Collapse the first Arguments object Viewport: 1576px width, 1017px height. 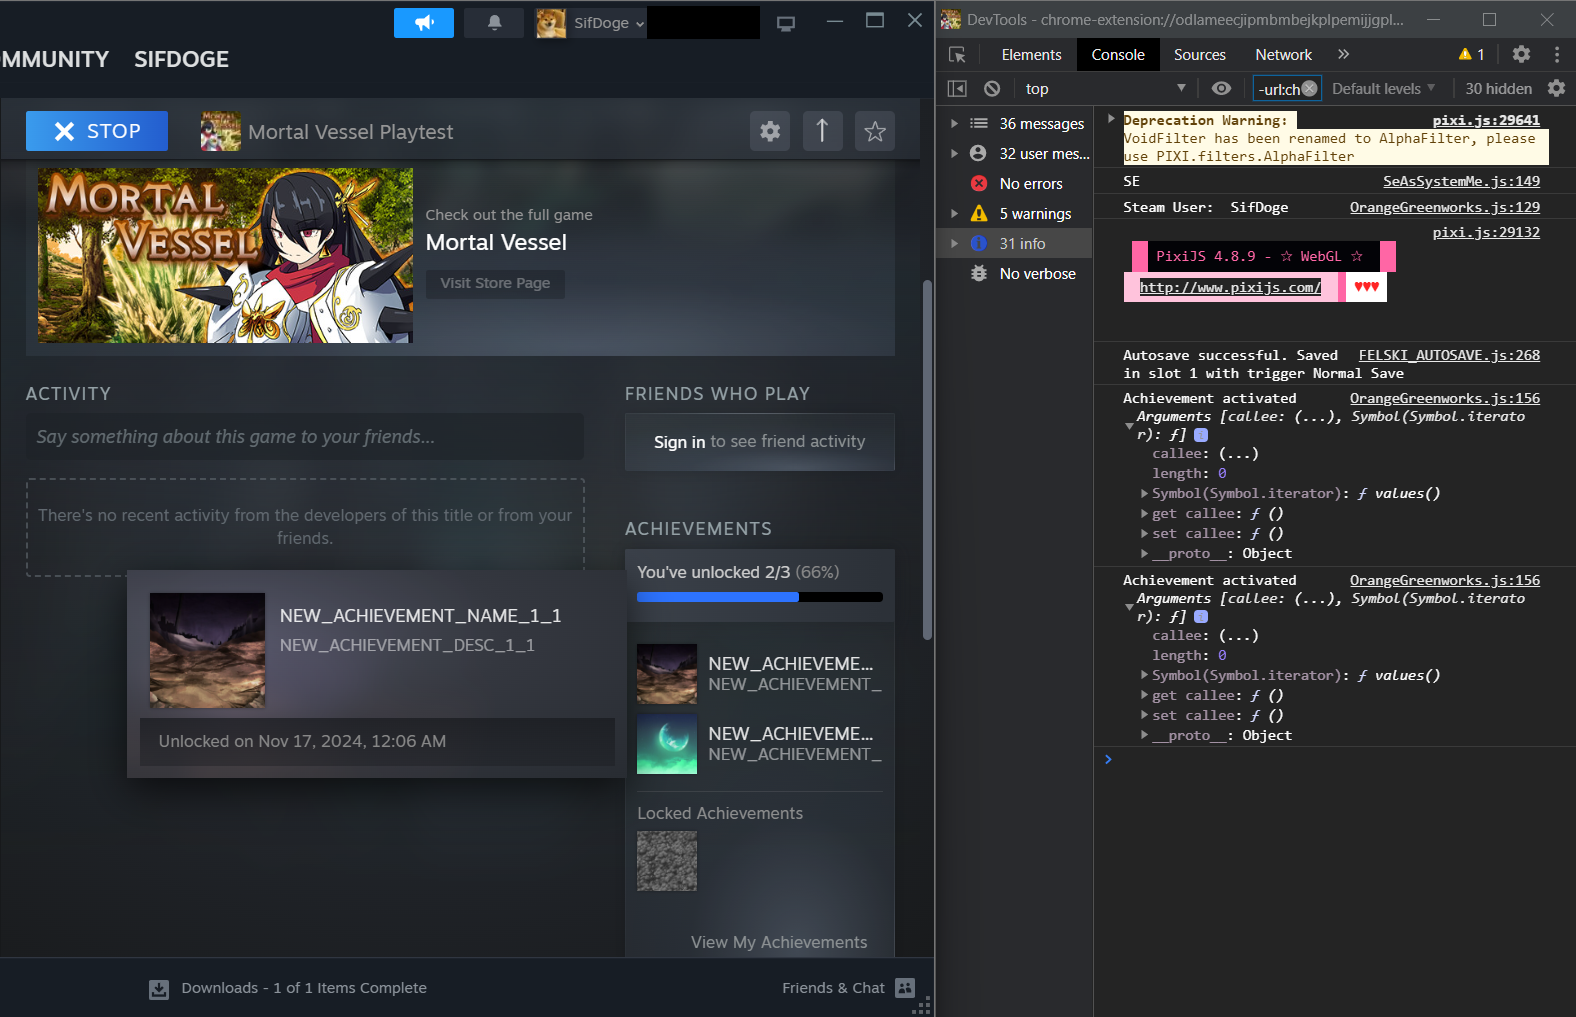tap(1129, 426)
